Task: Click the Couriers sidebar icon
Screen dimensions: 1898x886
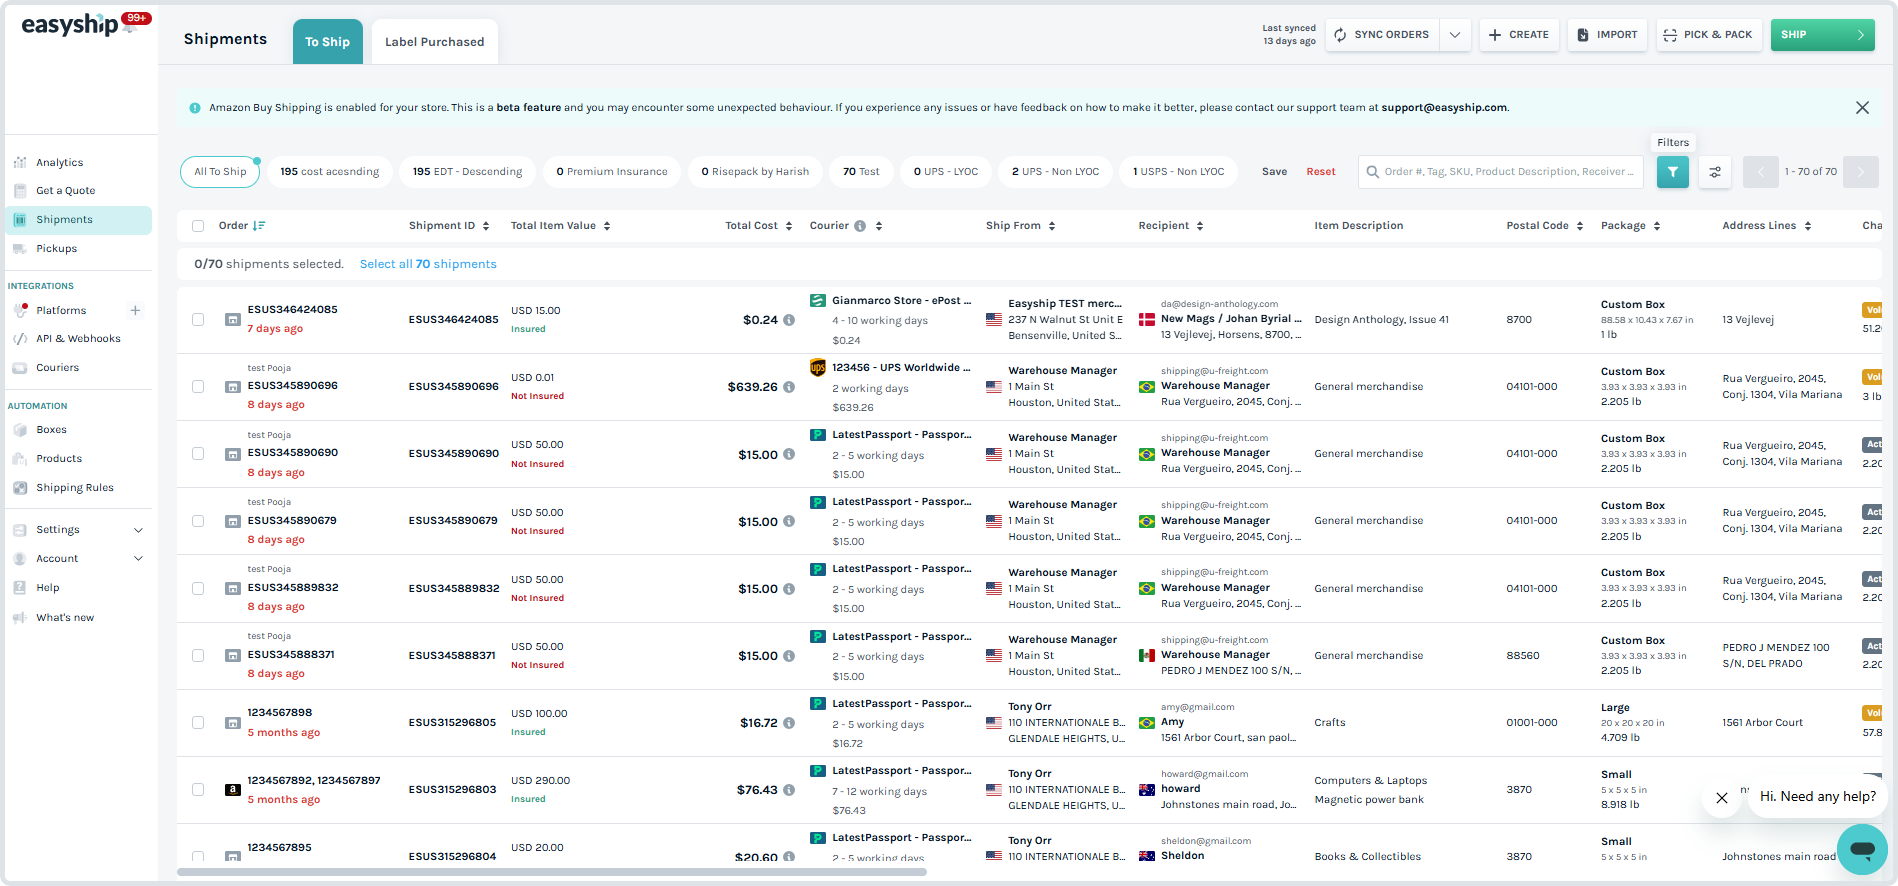Action: [20, 368]
